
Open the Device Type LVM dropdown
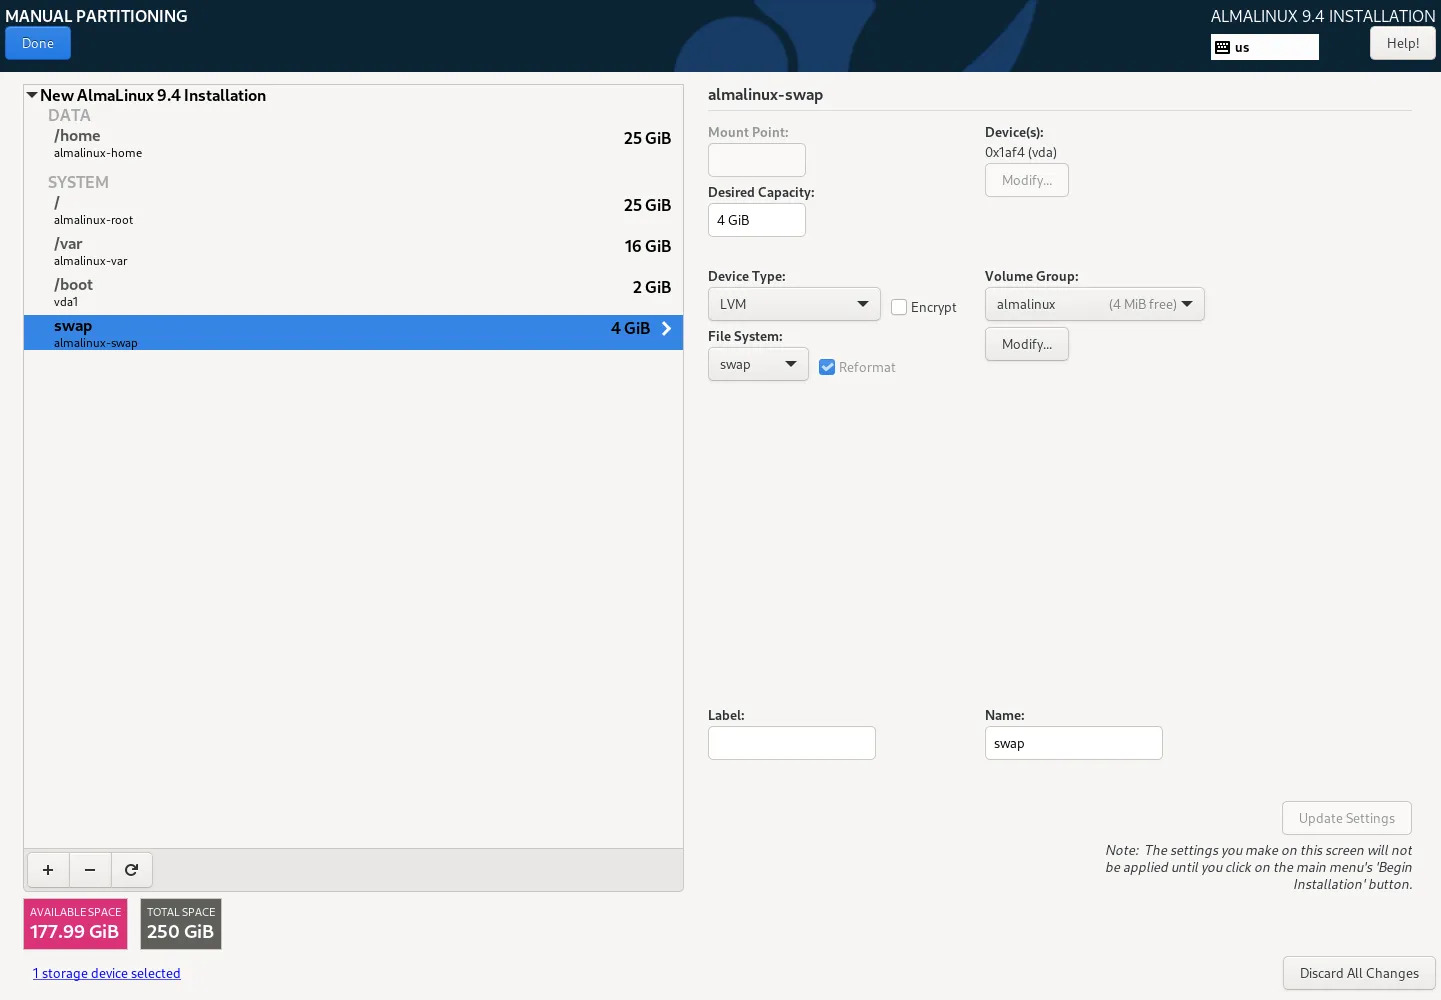[x=793, y=304]
